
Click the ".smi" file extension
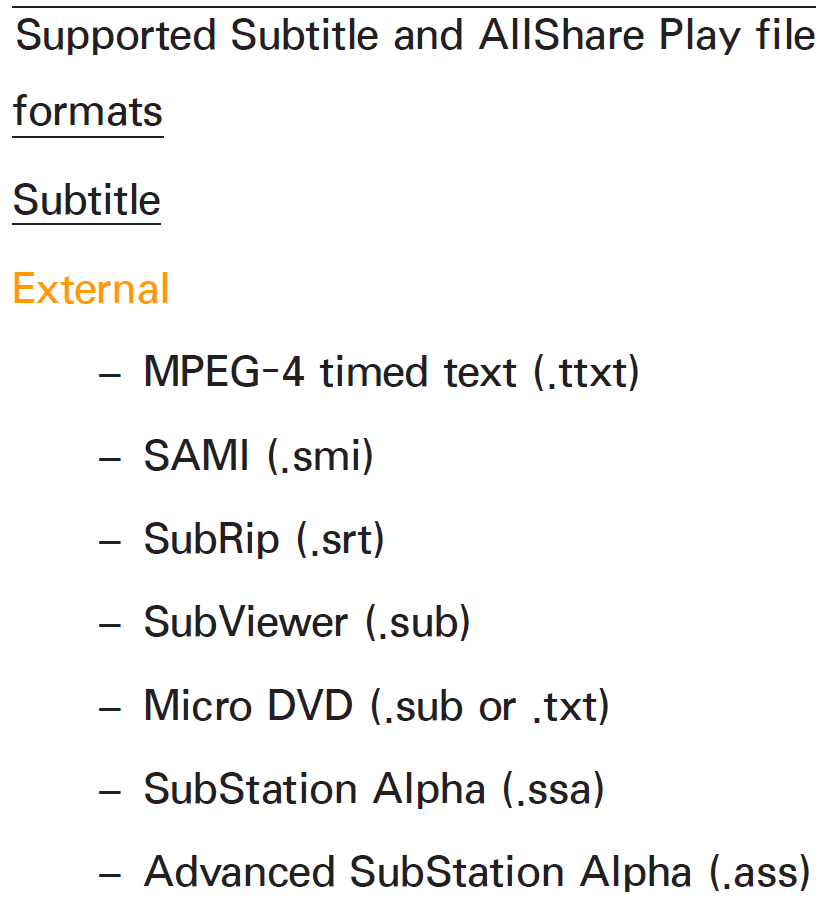tap(320, 457)
